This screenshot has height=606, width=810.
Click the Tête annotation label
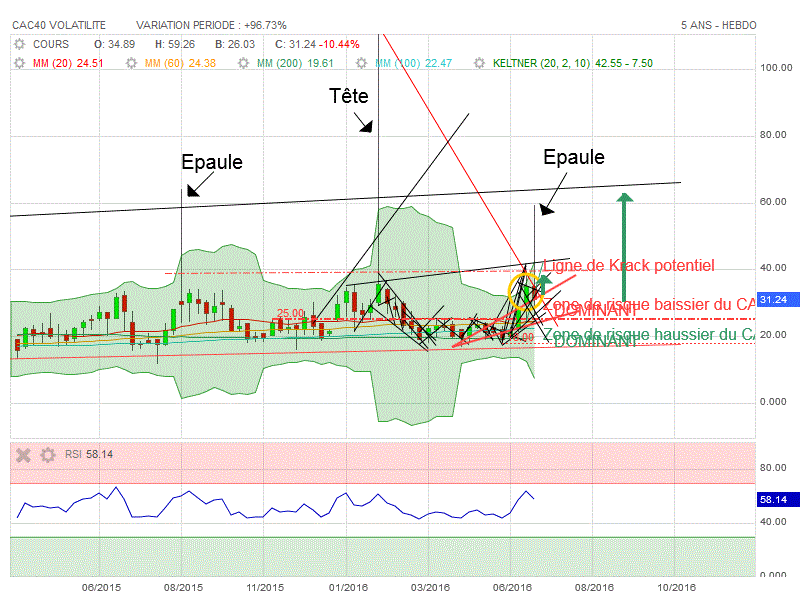click(x=349, y=96)
